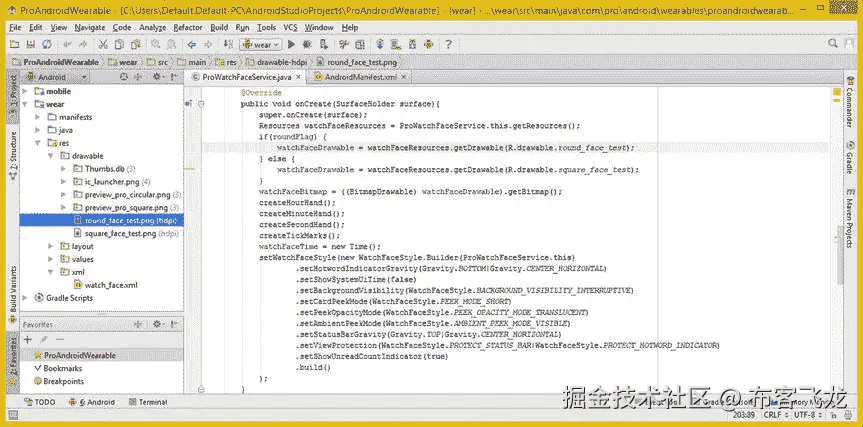Click the CRLF line separator in the status bar
863x427 pixels.
coord(773,415)
